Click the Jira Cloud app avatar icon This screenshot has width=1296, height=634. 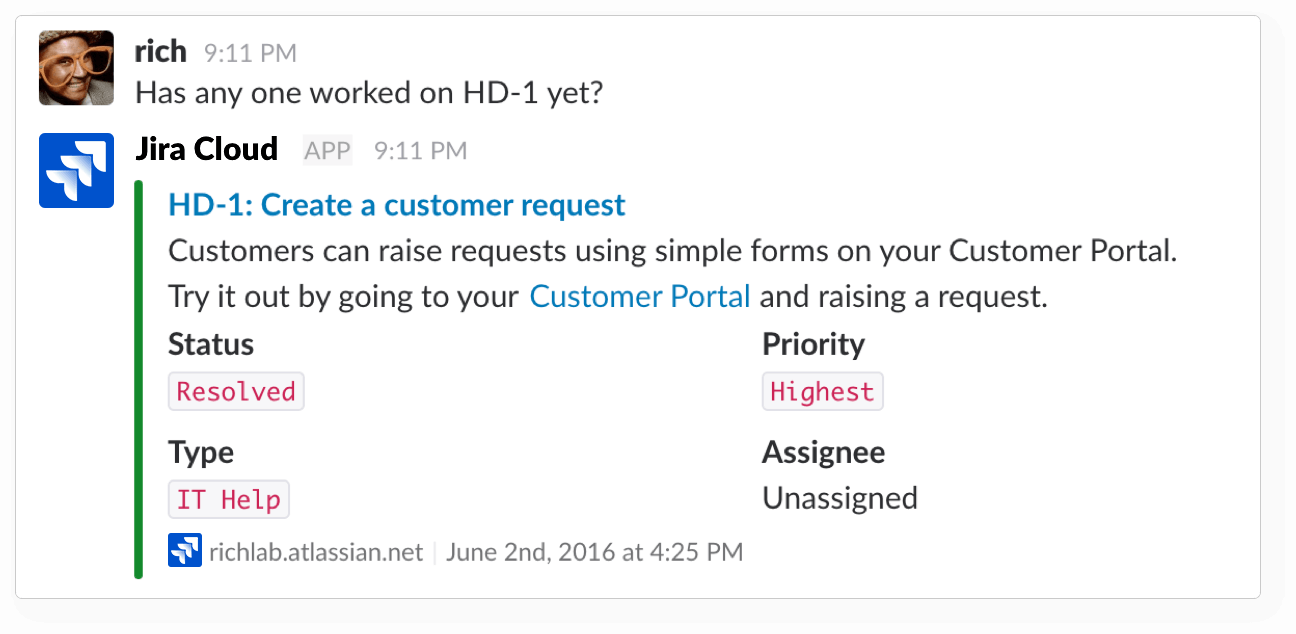tap(76, 170)
